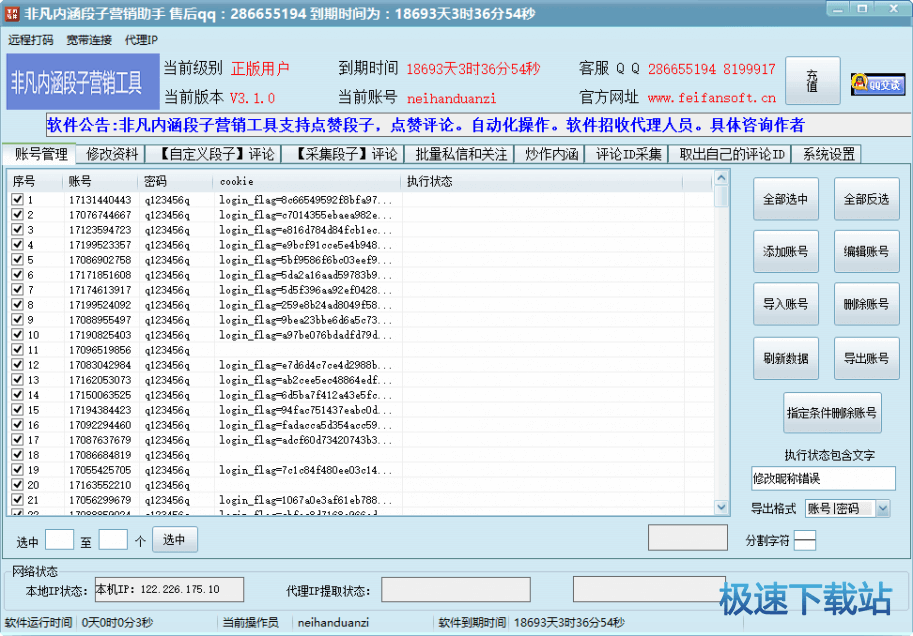913x636 pixels.
Task: Open the QQ交谈 chat icon
Action: pos(878,84)
